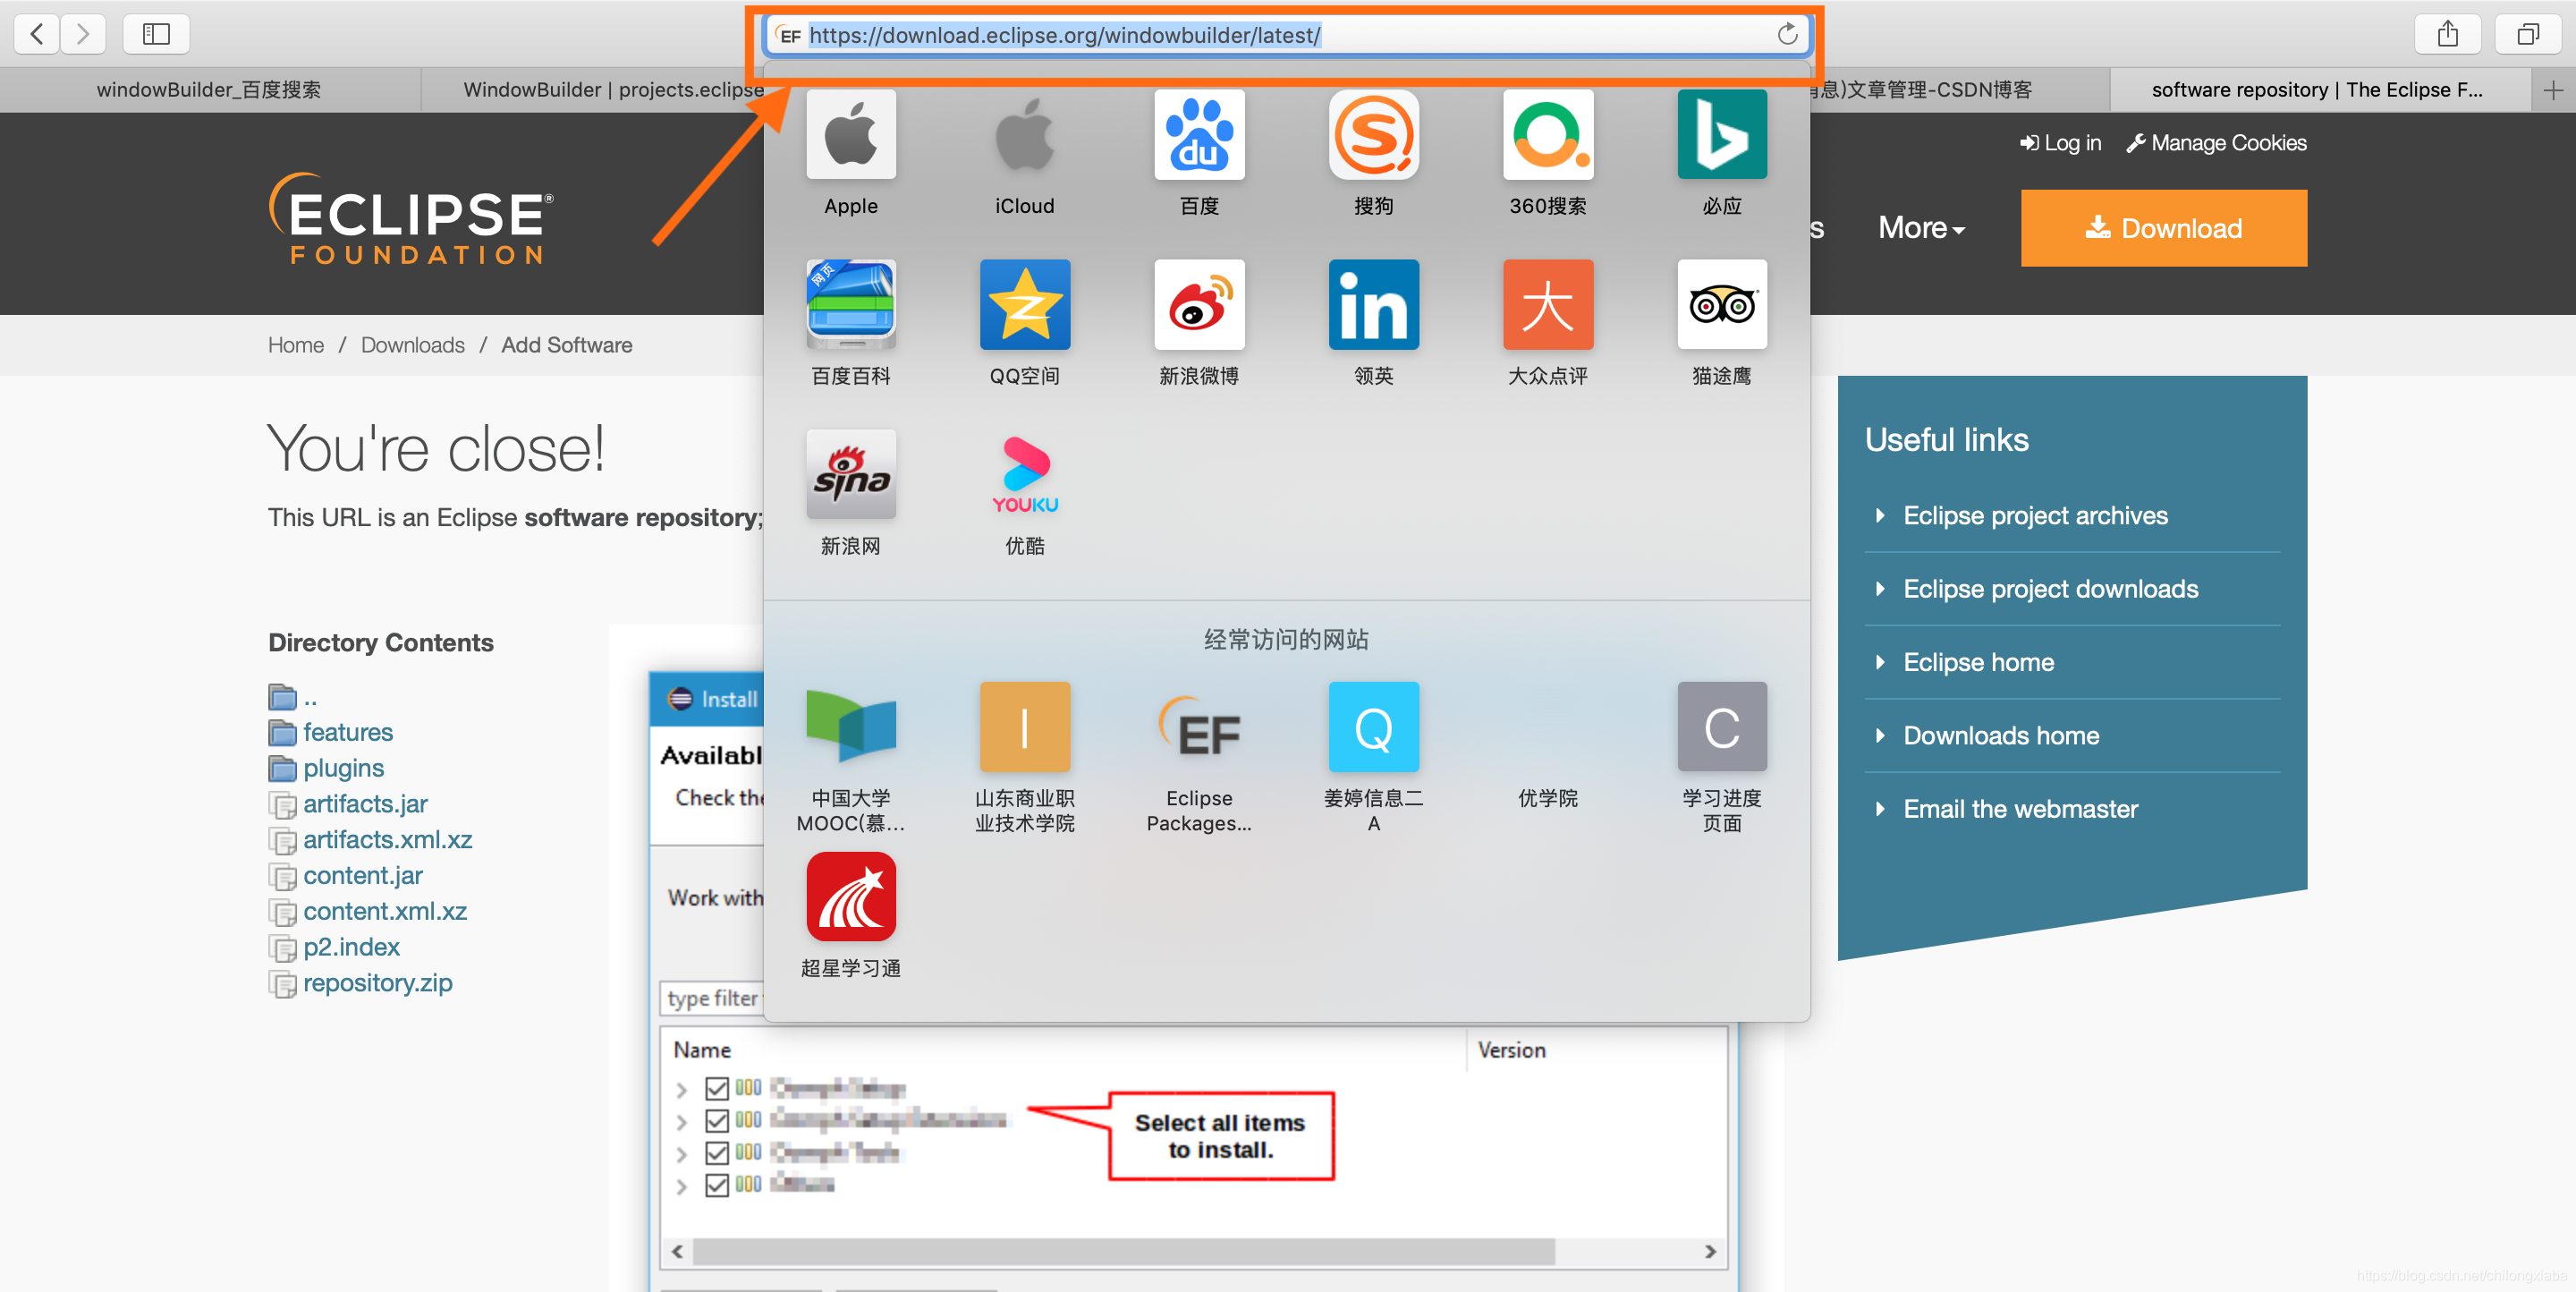Viewport: 2576px width, 1292px height.
Task: Open the 猫途鹰 TripAdvisor favorite icon
Action: point(1722,305)
